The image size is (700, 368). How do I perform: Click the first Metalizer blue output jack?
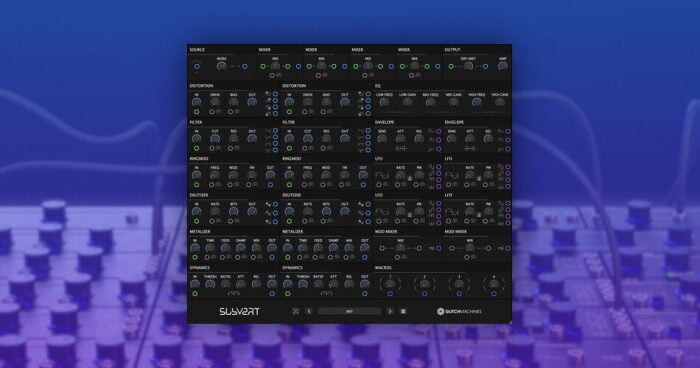pos(272,257)
